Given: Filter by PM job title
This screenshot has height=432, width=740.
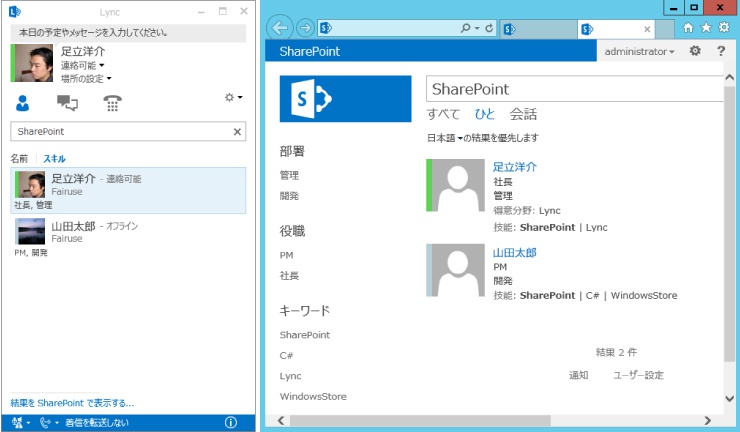Looking at the screenshot, I should (x=286, y=255).
